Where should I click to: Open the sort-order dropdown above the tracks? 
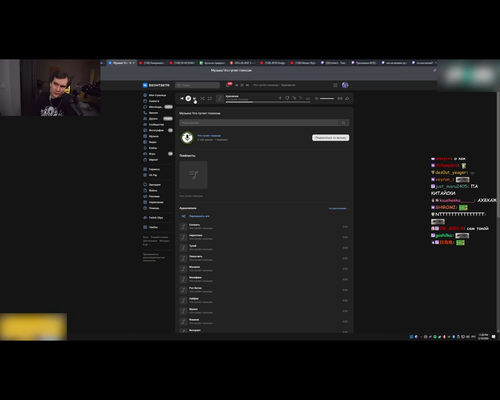coord(339,208)
